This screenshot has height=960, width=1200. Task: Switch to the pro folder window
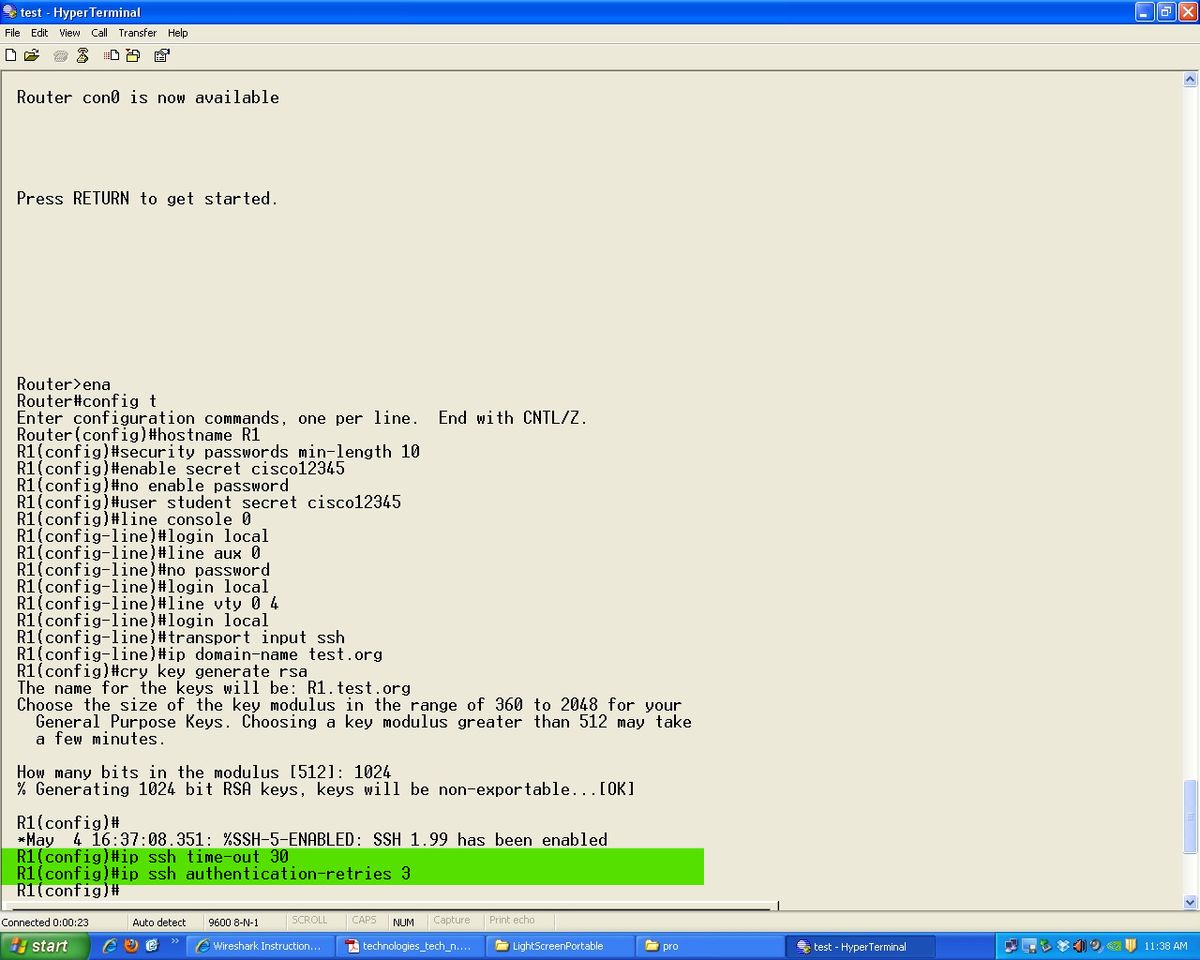[710, 945]
